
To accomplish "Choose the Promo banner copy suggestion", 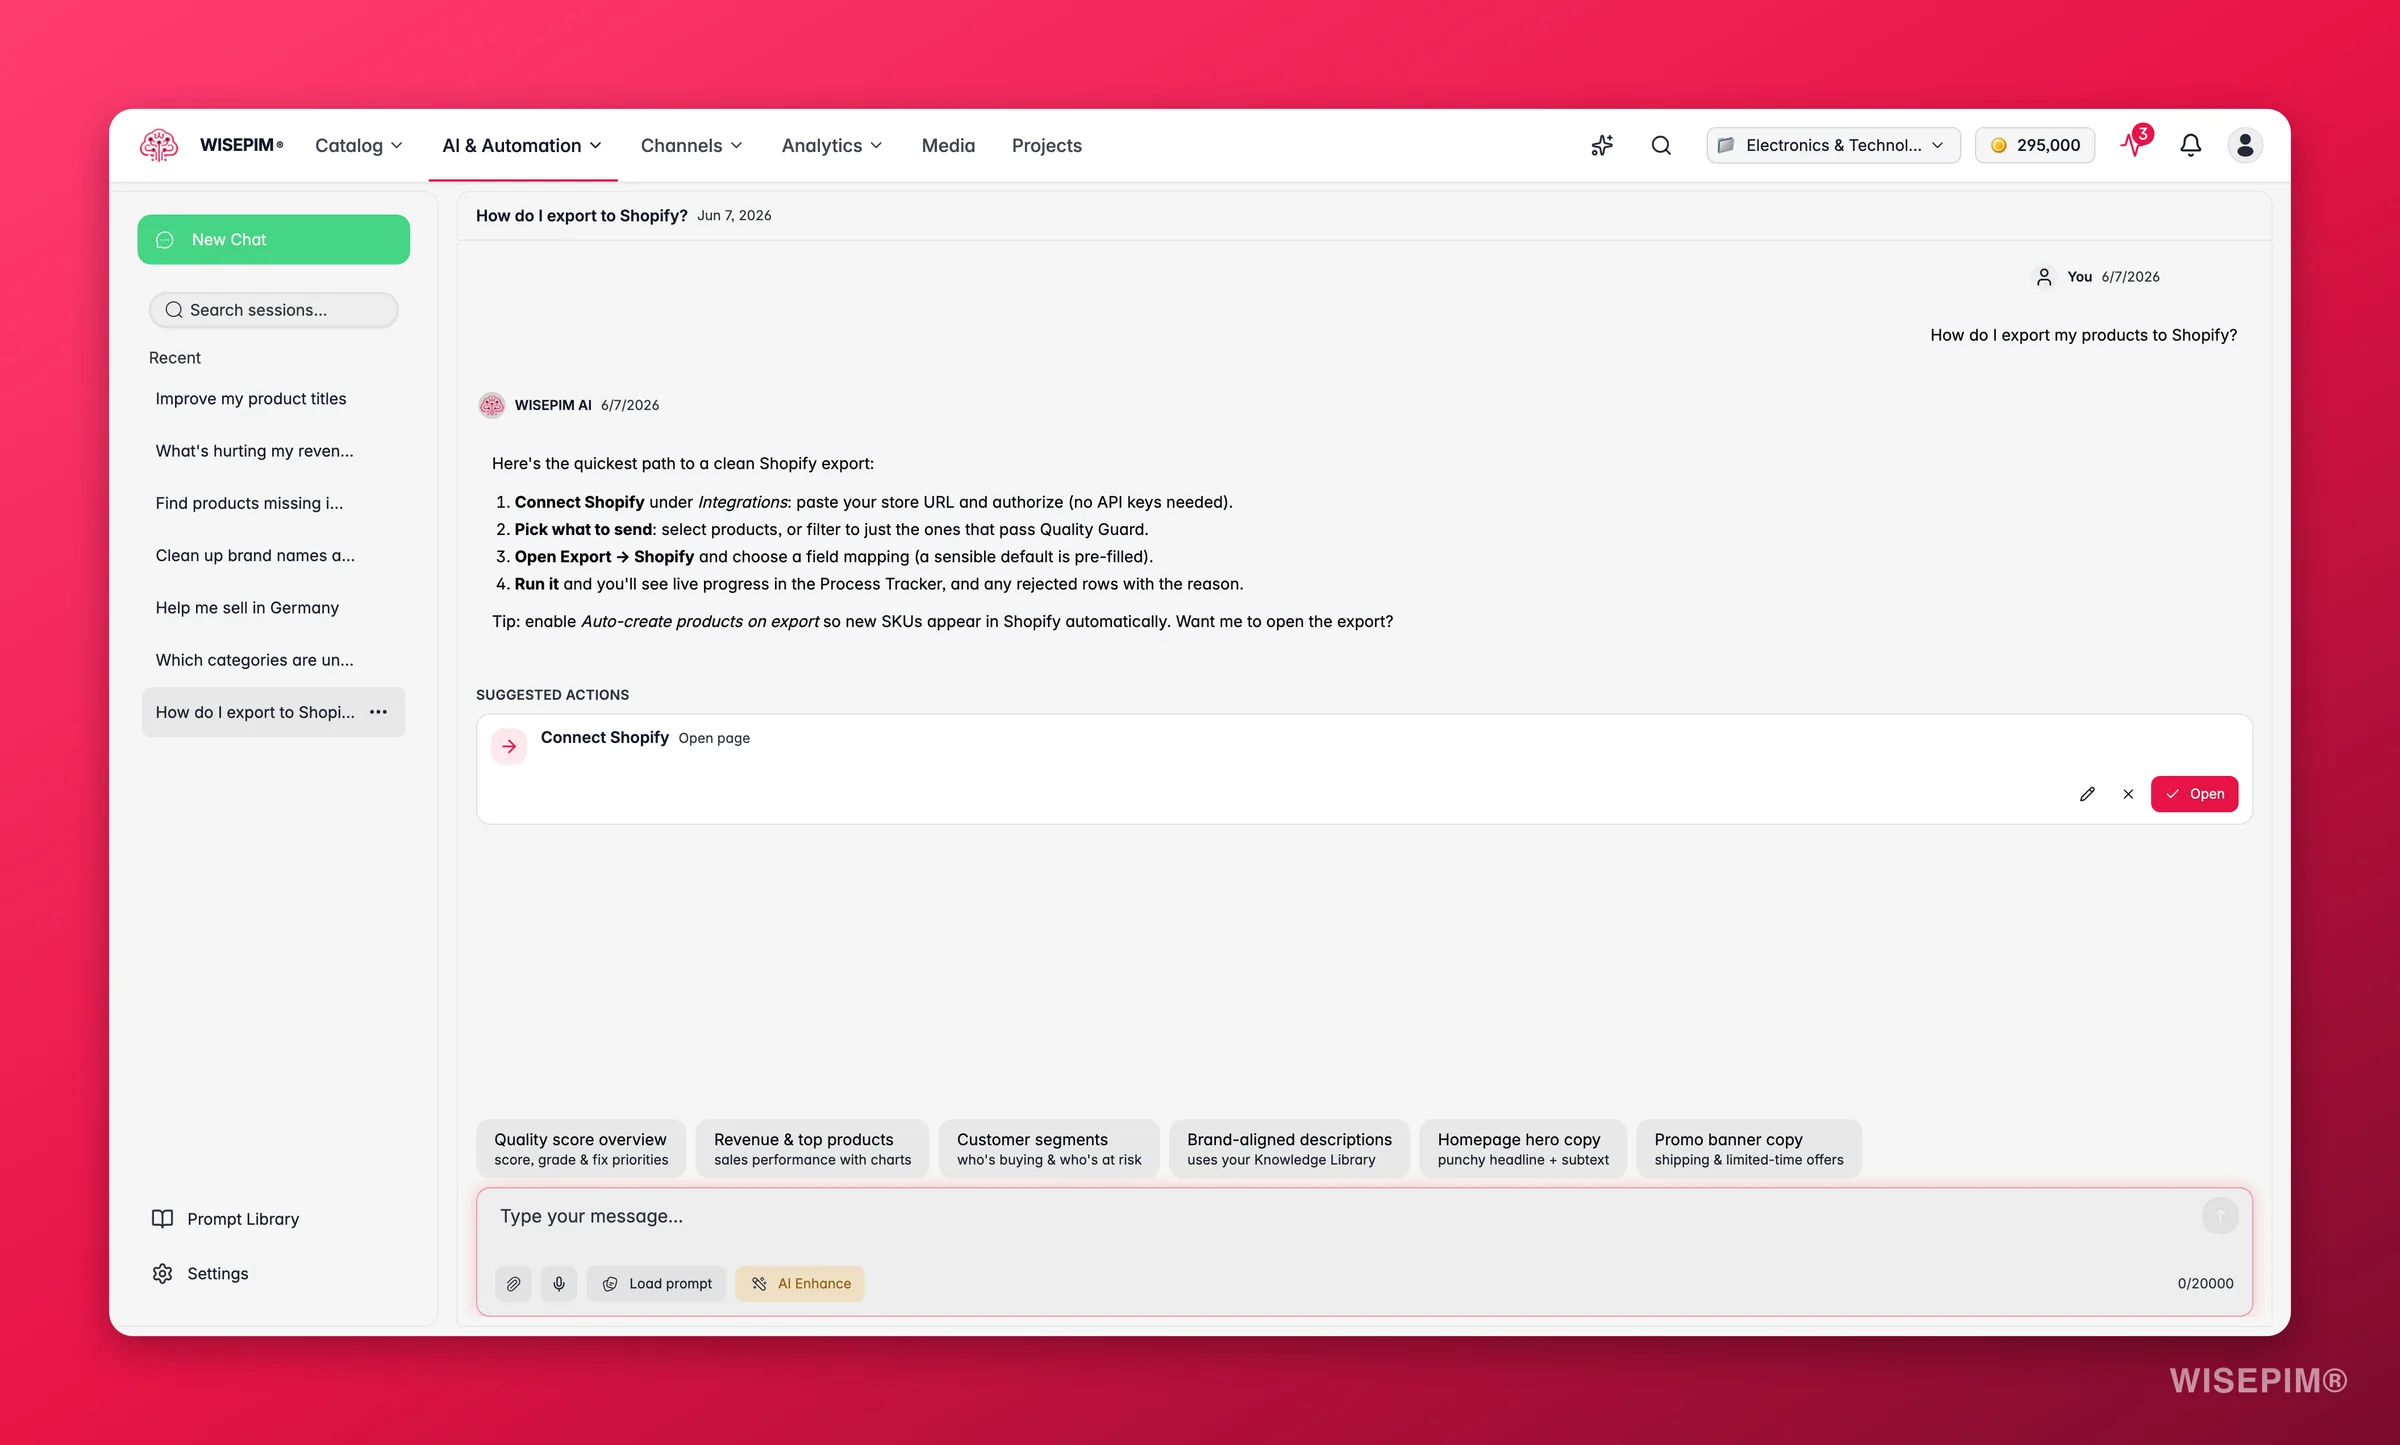I will coord(1748,1149).
